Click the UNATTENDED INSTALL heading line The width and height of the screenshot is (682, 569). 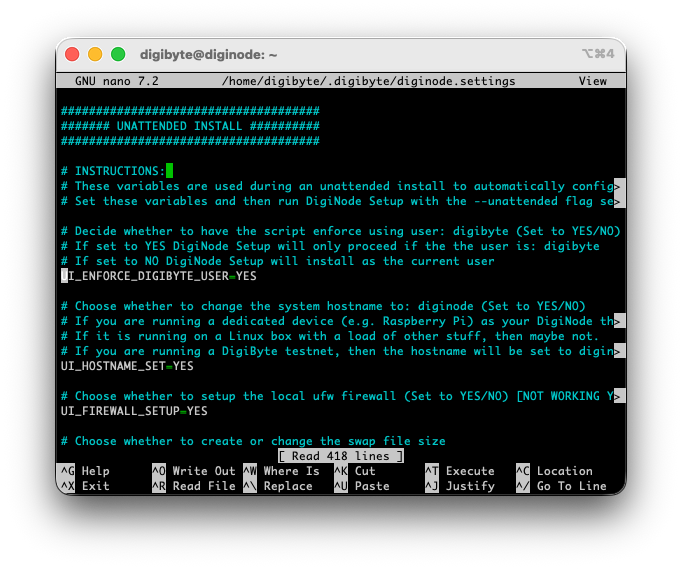tap(190, 126)
